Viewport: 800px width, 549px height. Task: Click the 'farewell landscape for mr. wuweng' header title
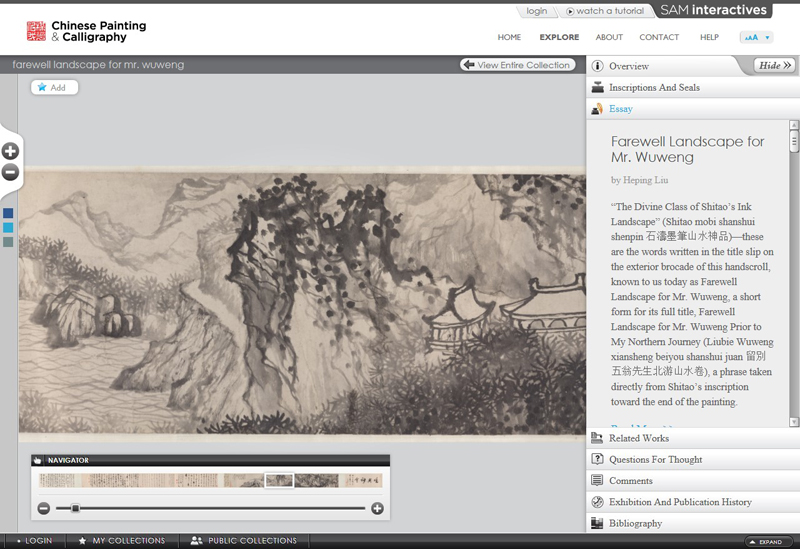tap(98, 65)
